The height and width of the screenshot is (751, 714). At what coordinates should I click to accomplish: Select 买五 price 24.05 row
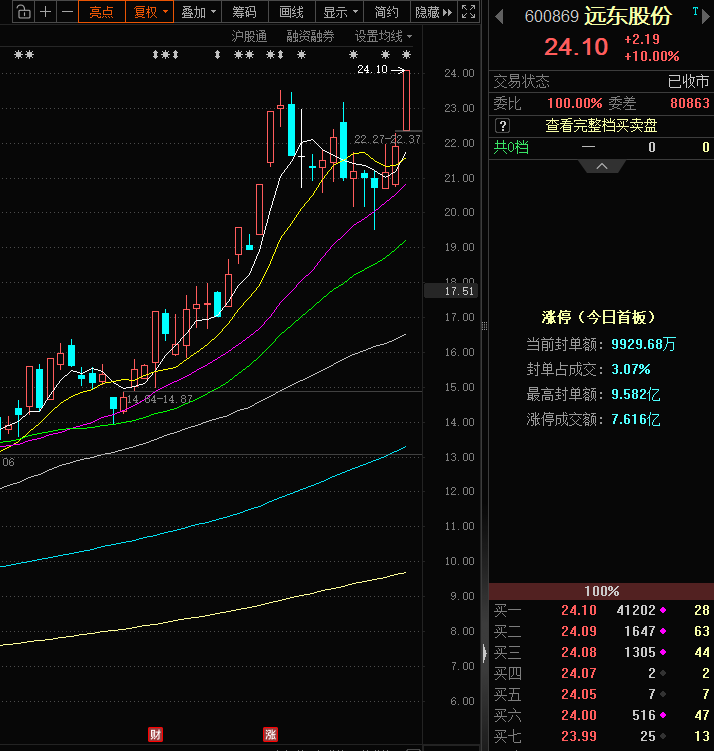click(601, 694)
